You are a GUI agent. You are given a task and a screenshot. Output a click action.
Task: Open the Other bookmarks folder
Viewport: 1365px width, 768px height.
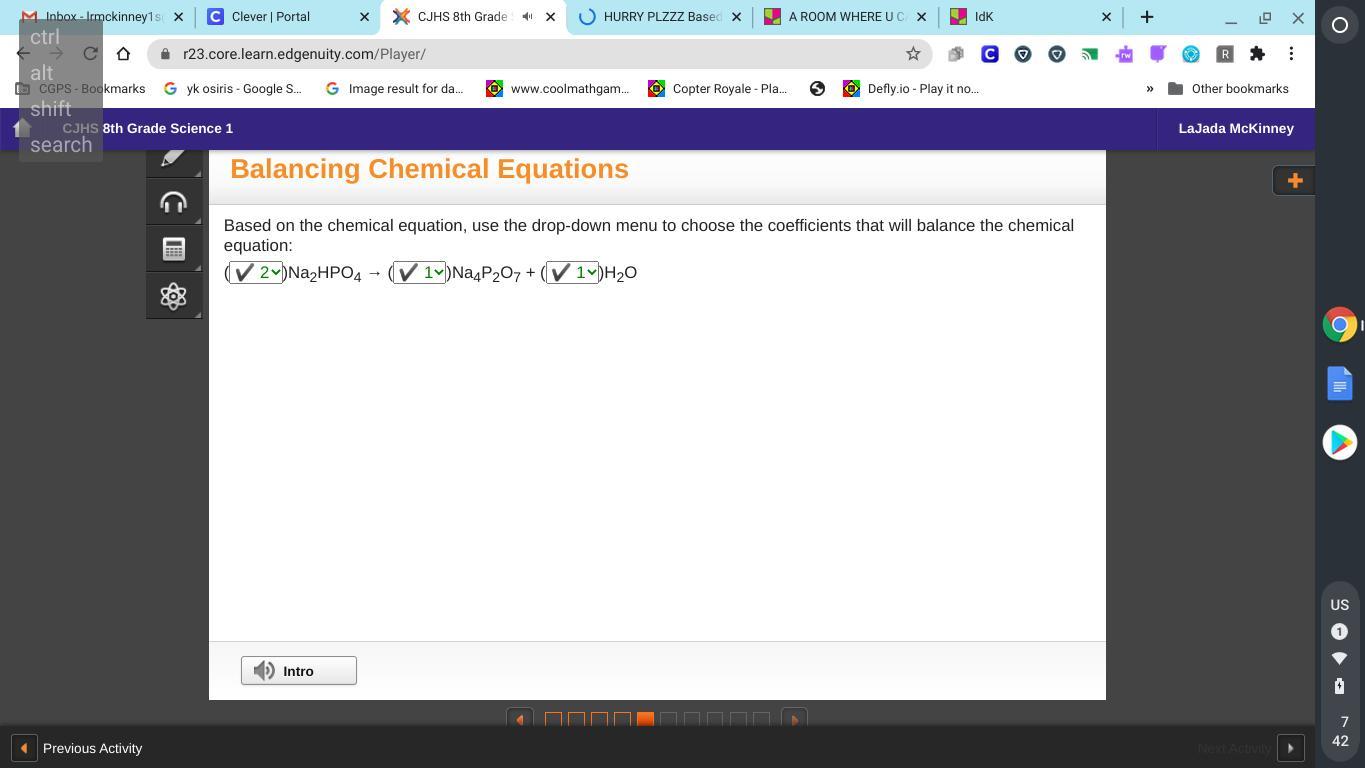pos(1228,89)
